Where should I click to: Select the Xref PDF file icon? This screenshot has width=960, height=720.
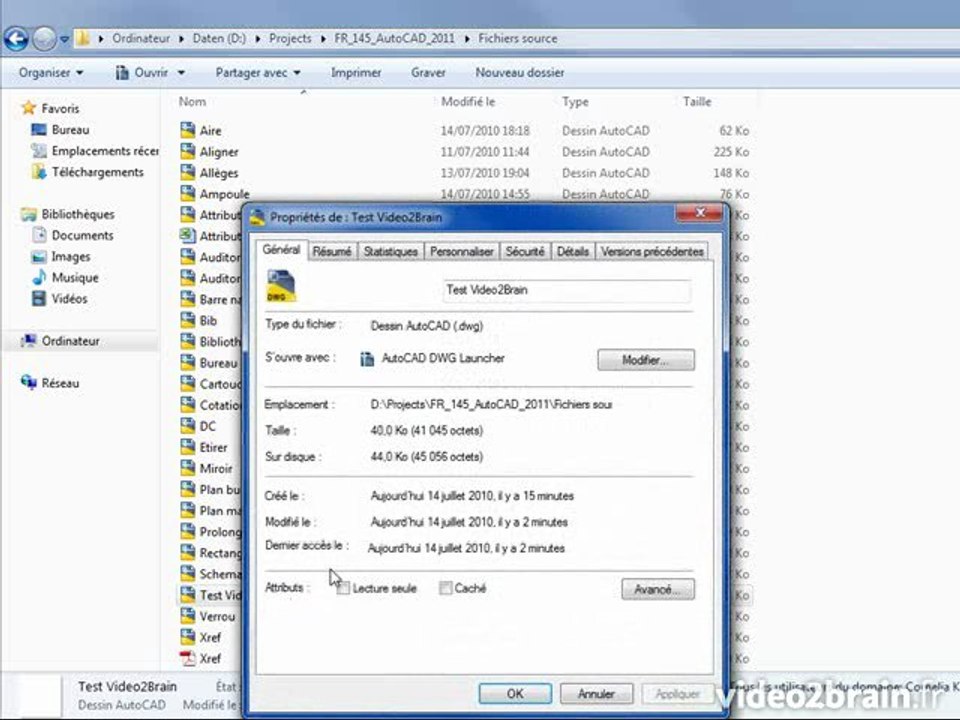[x=187, y=658]
